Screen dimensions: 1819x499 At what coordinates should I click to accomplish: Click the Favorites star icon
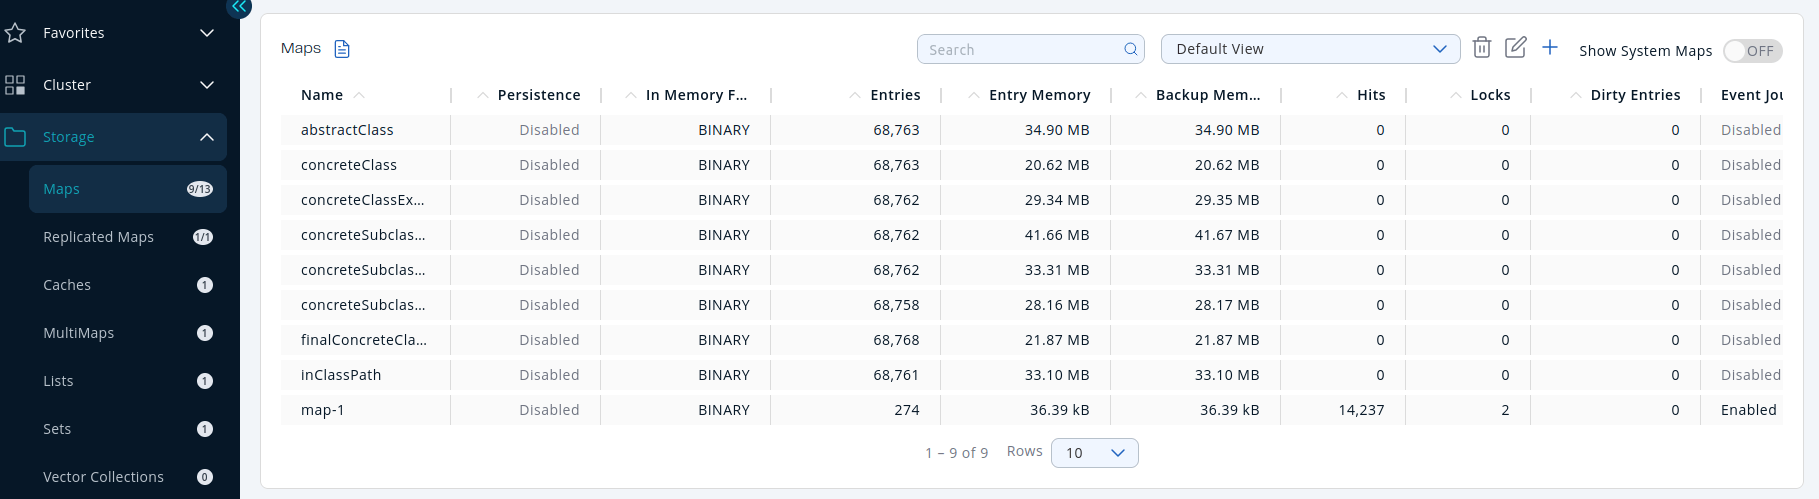tap(15, 33)
